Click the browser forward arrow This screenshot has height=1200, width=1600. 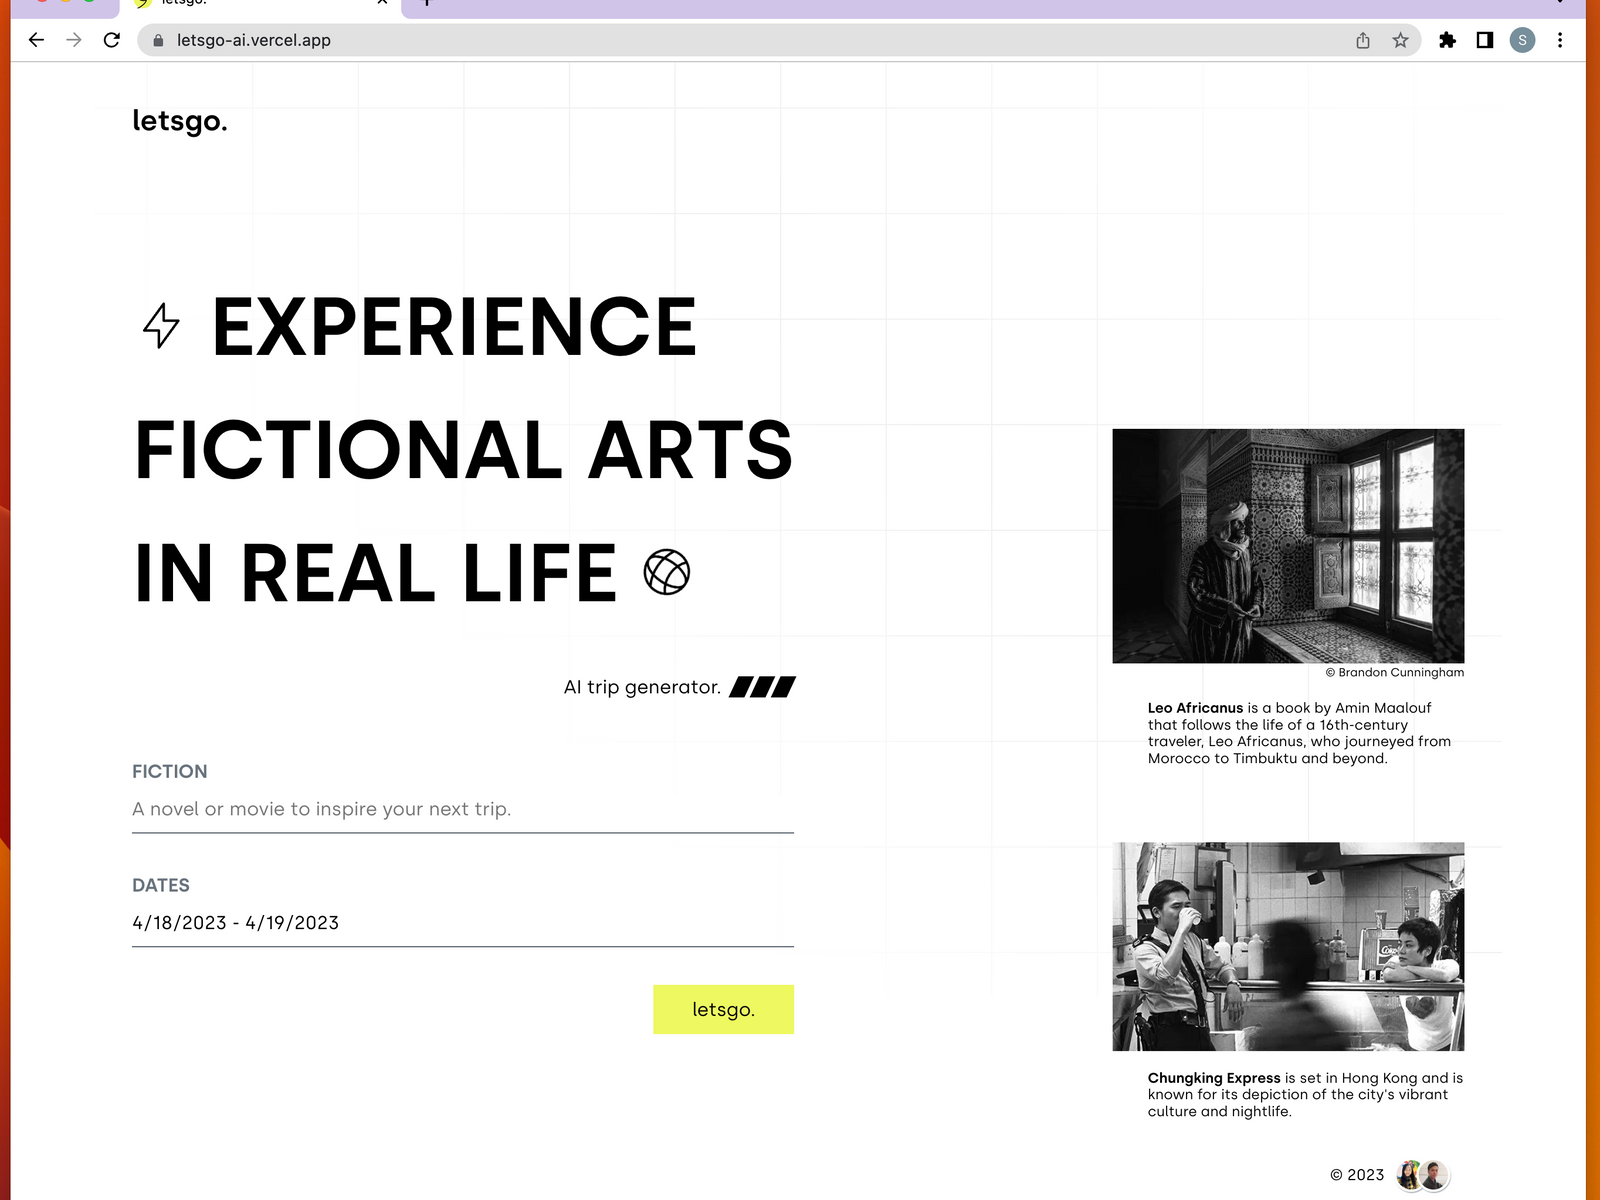(74, 40)
